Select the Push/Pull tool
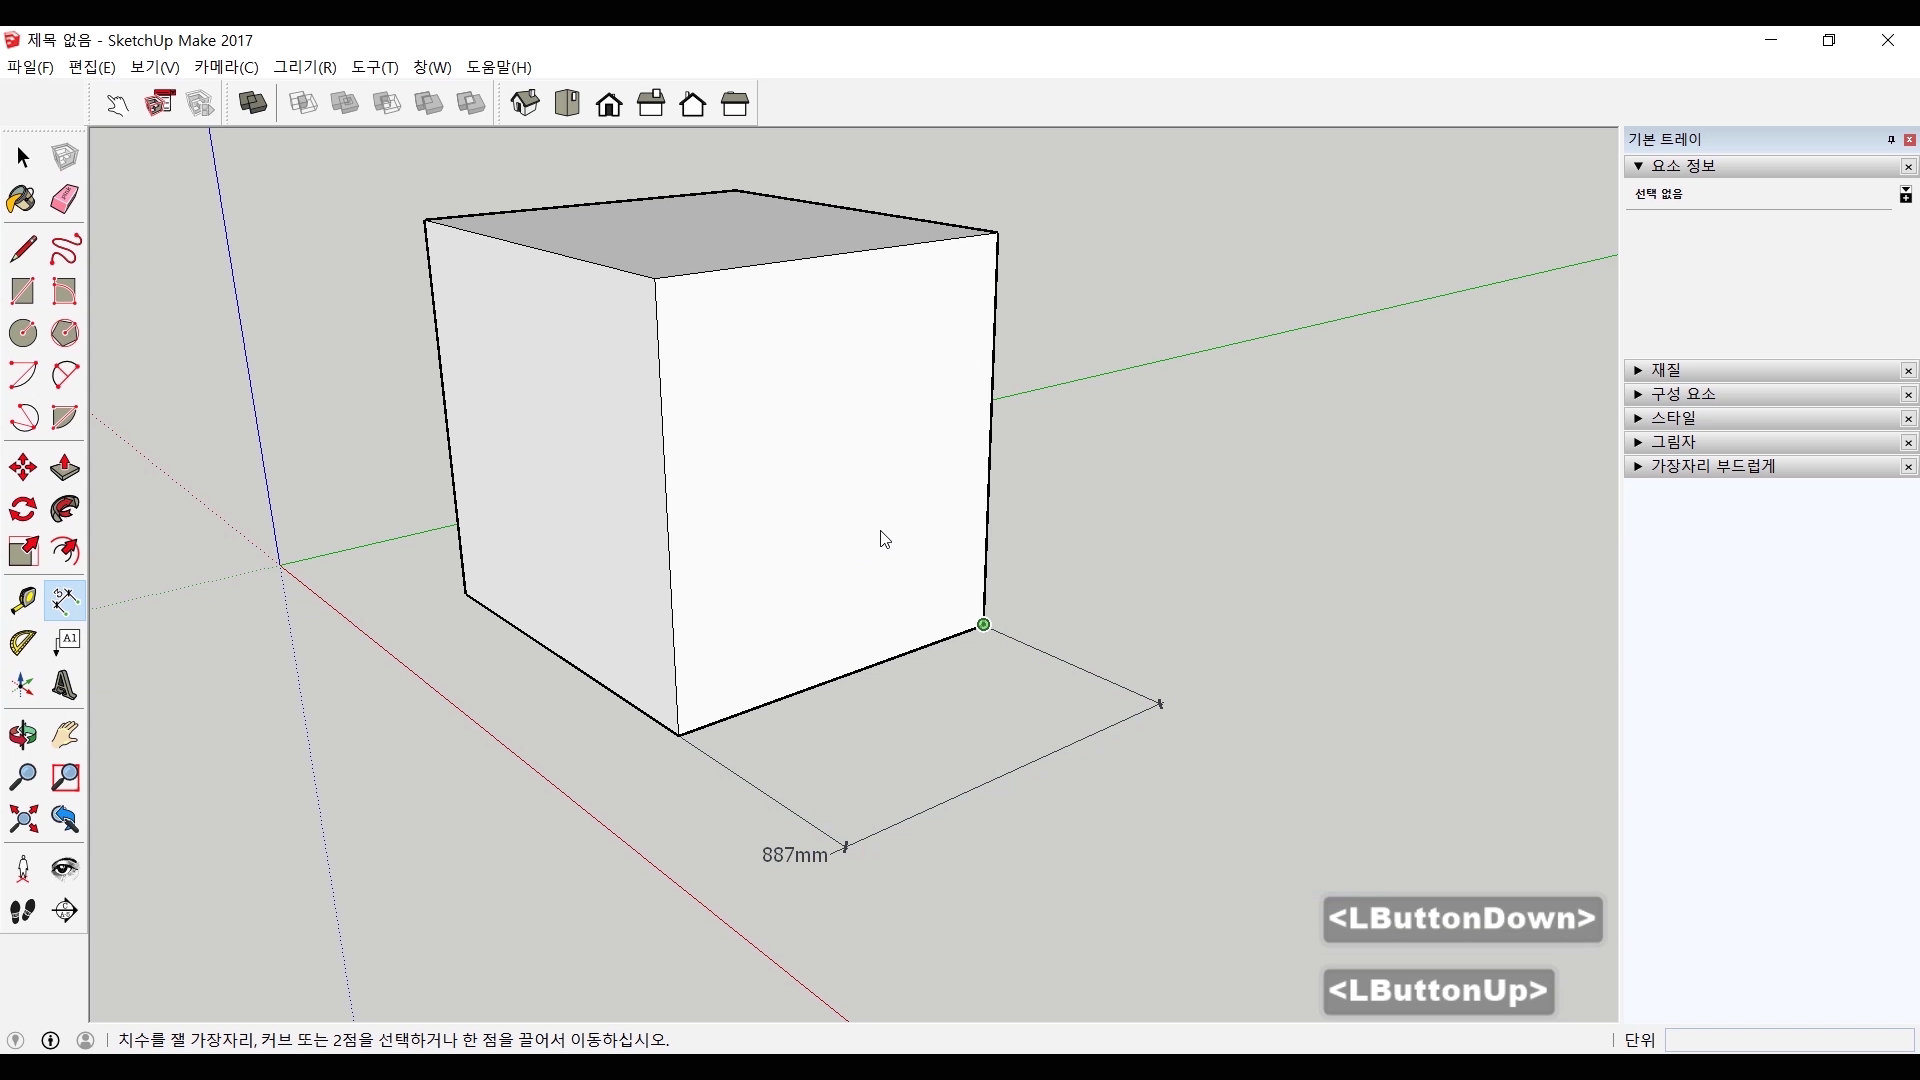 64,467
